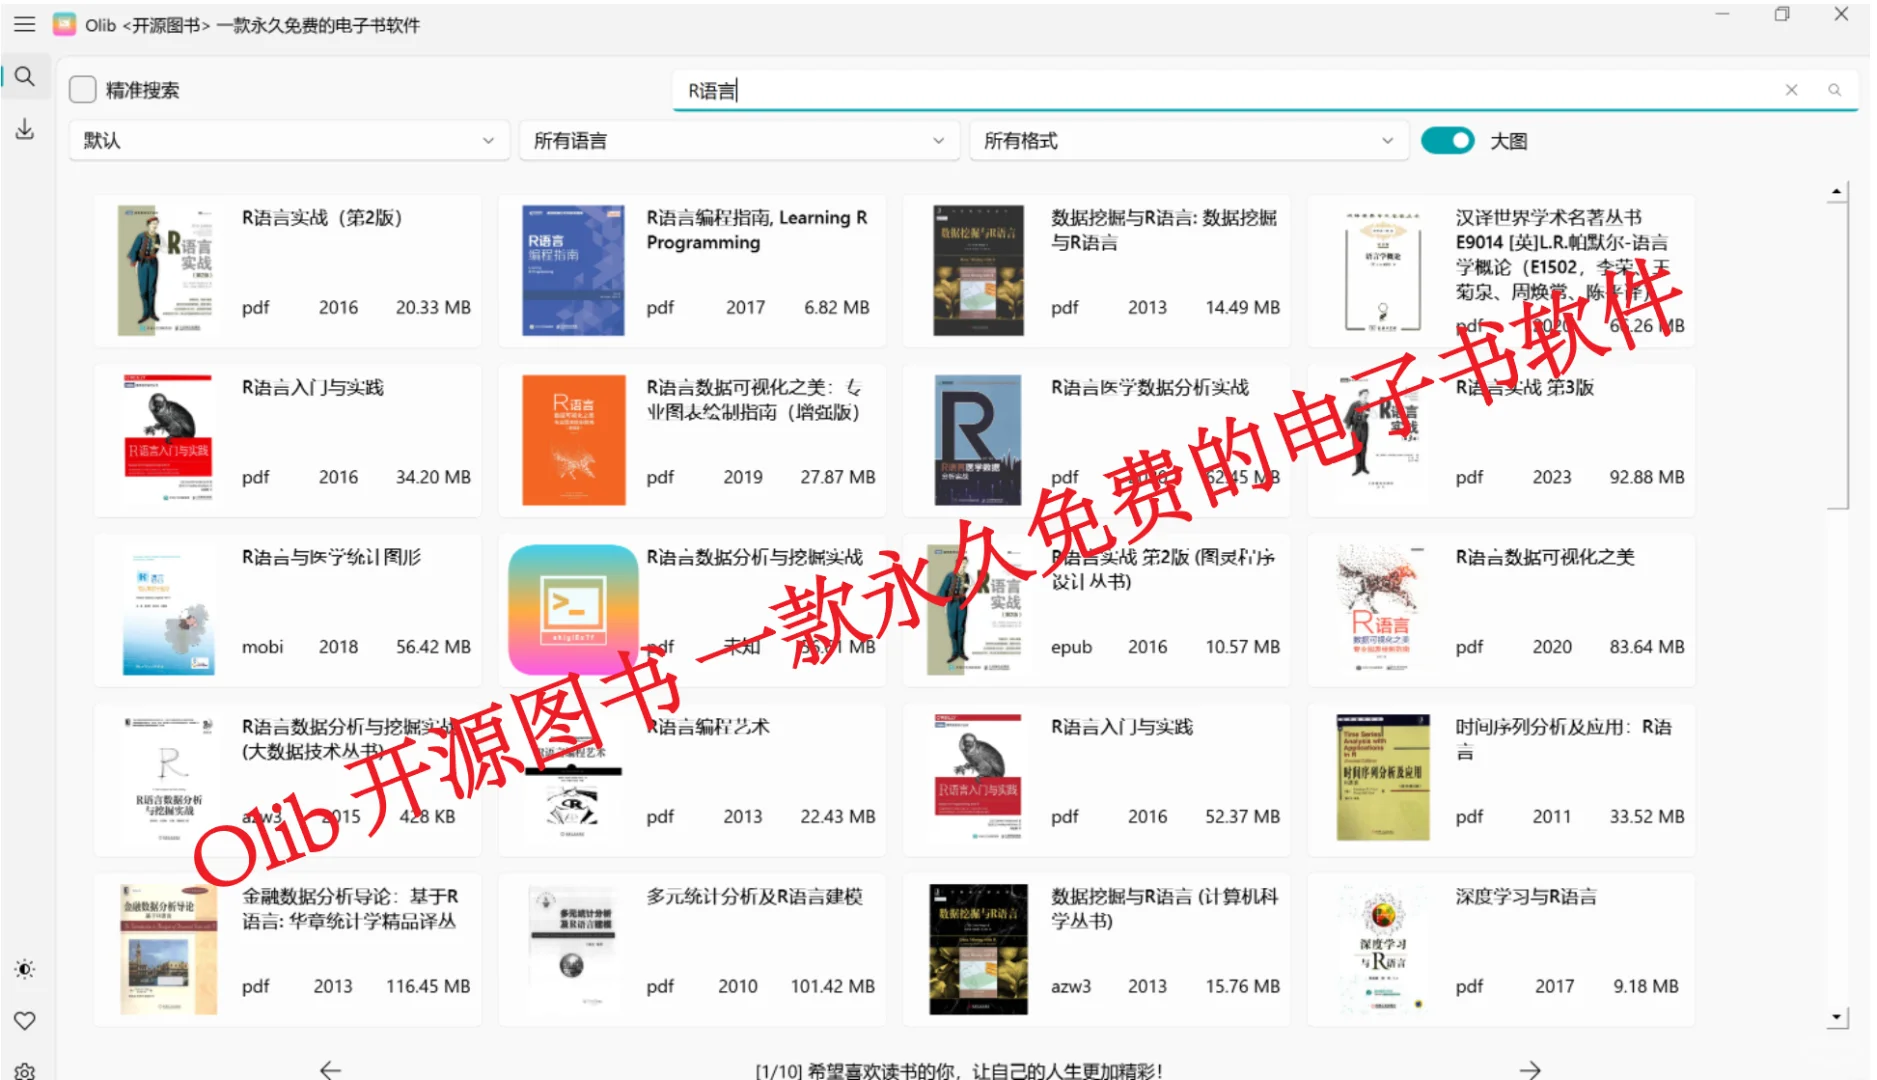Select title R语言实战（第2版）
The height and width of the screenshot is (1080, 1877).
[x=322, y=218]
